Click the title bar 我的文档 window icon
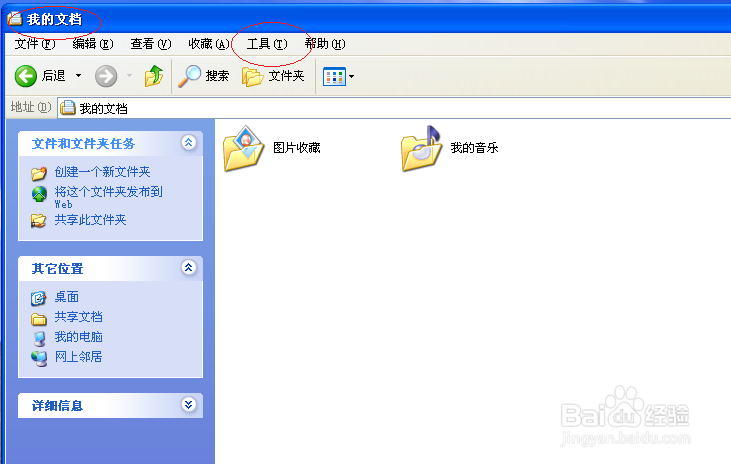This screenshot has height=464, width=731. click(x=15, y=18)
